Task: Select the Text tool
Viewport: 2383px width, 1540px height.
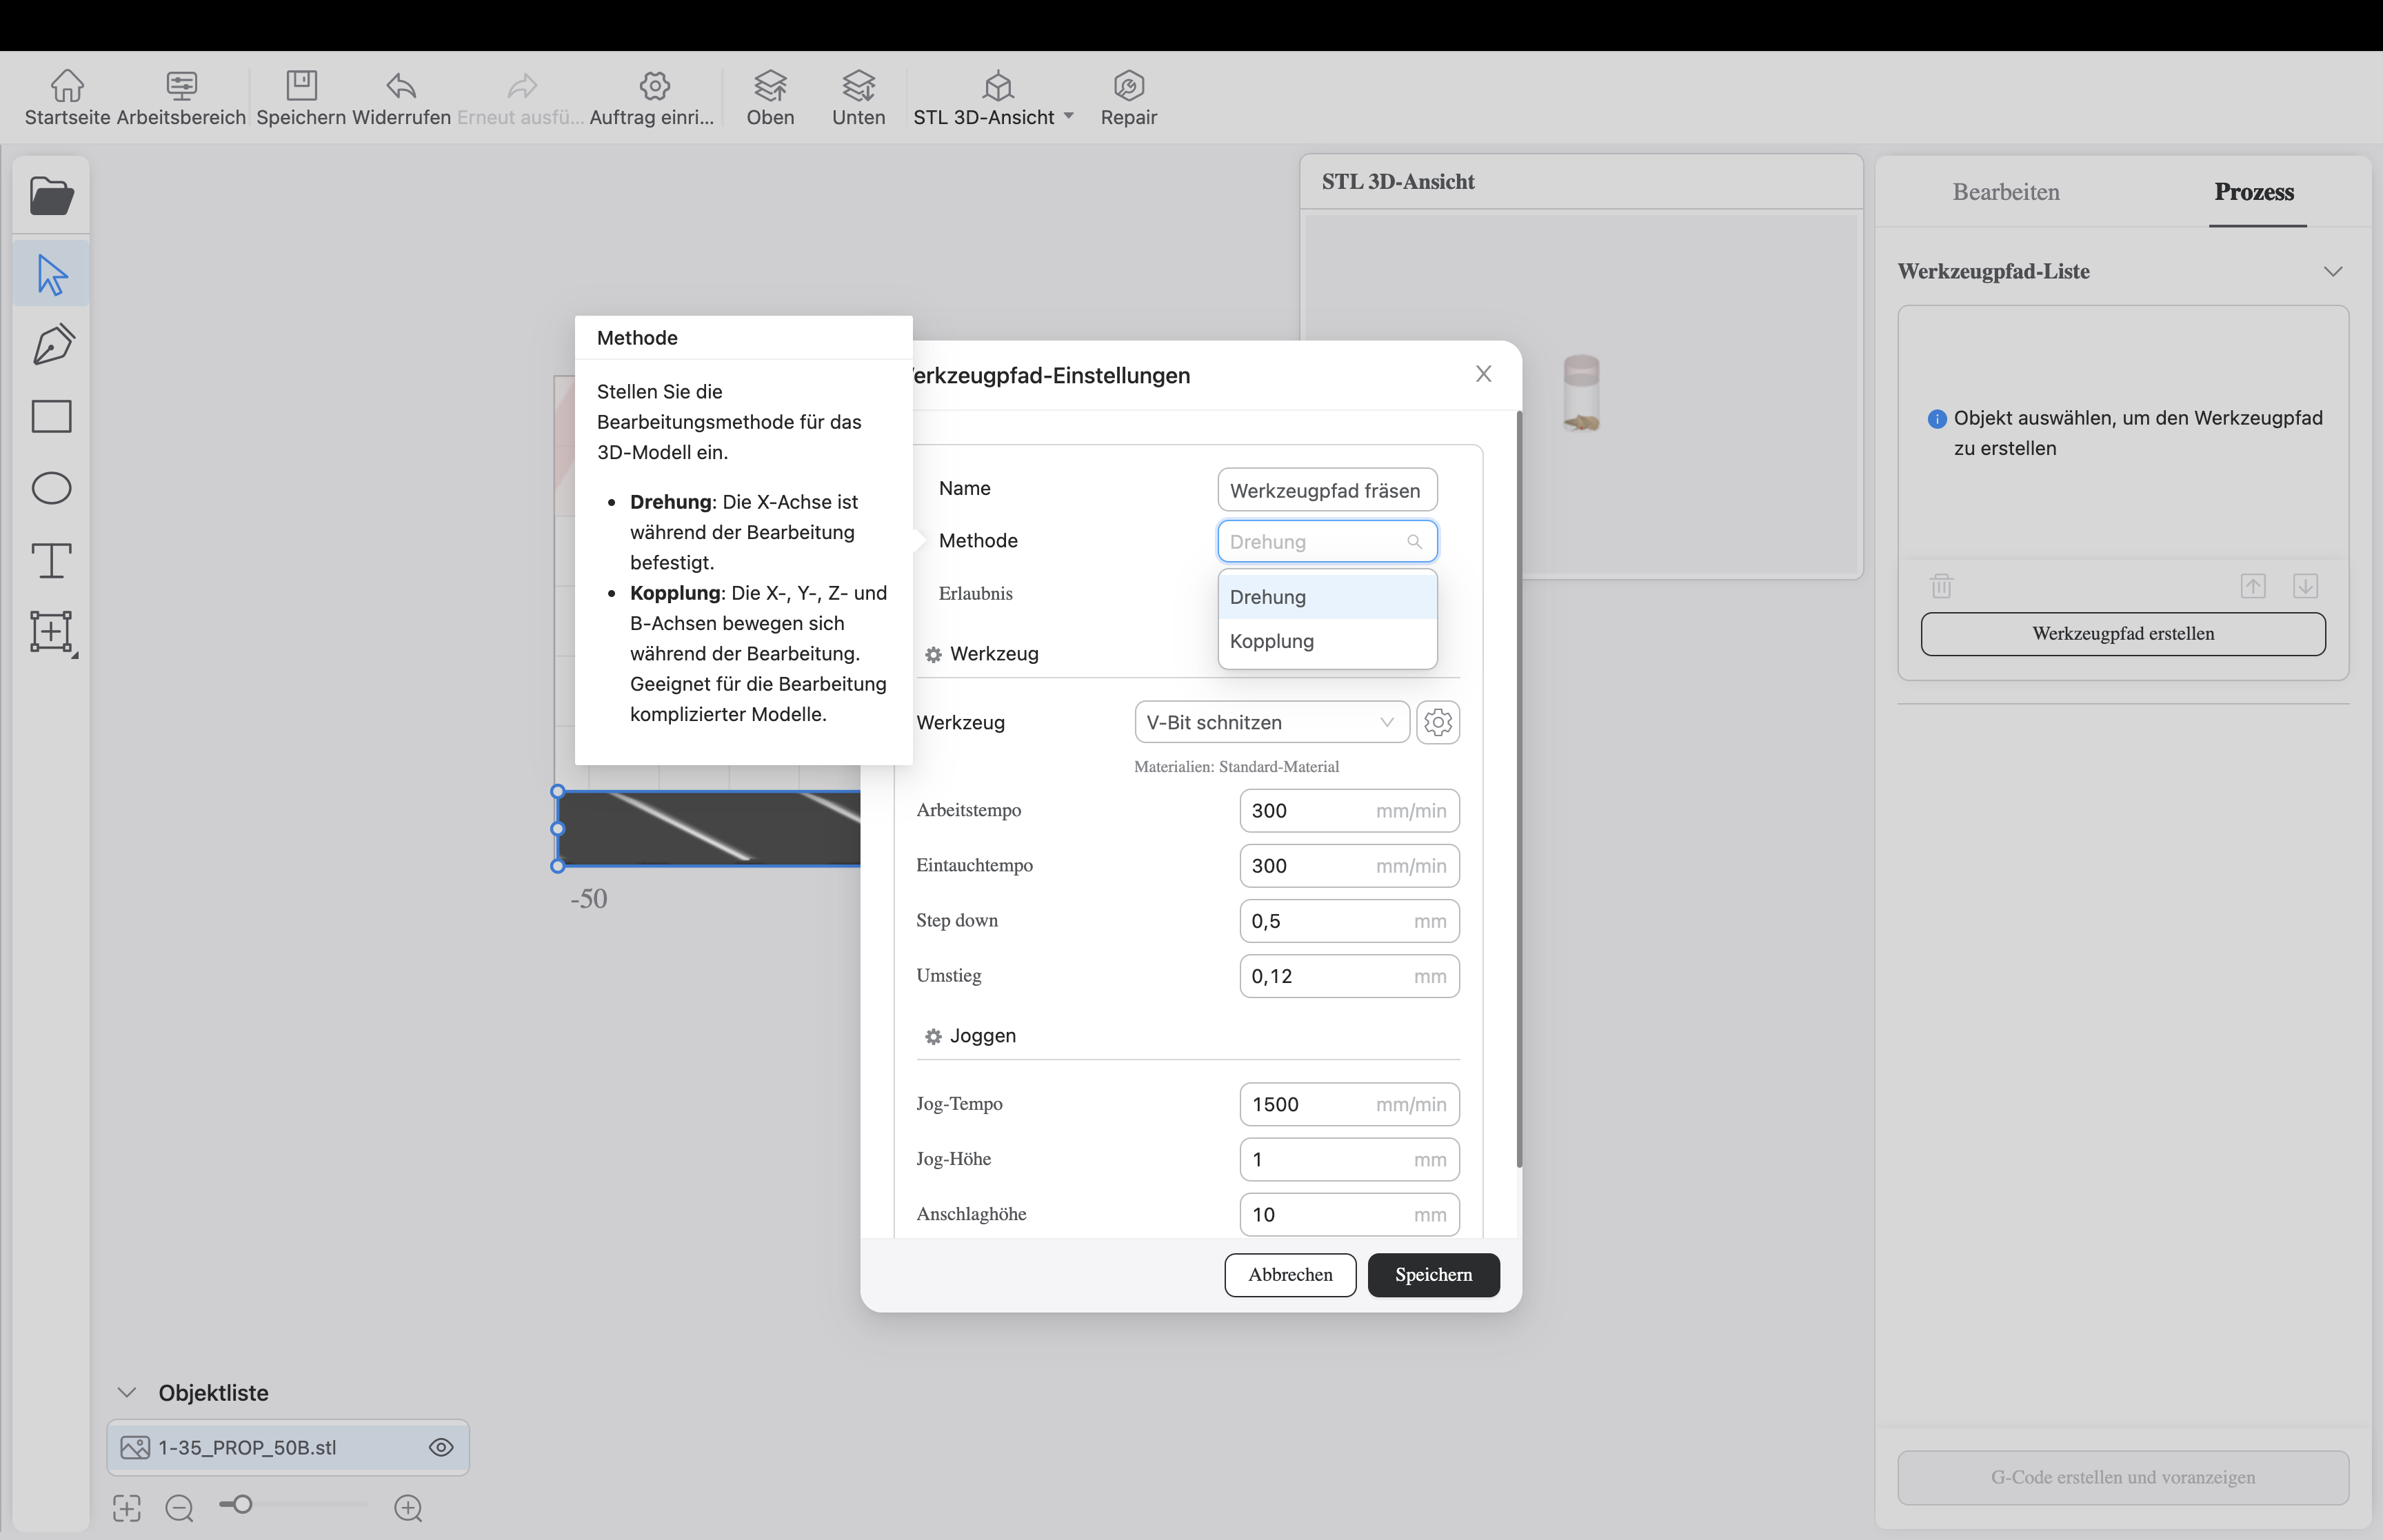Action: click(x=51, y=560)
